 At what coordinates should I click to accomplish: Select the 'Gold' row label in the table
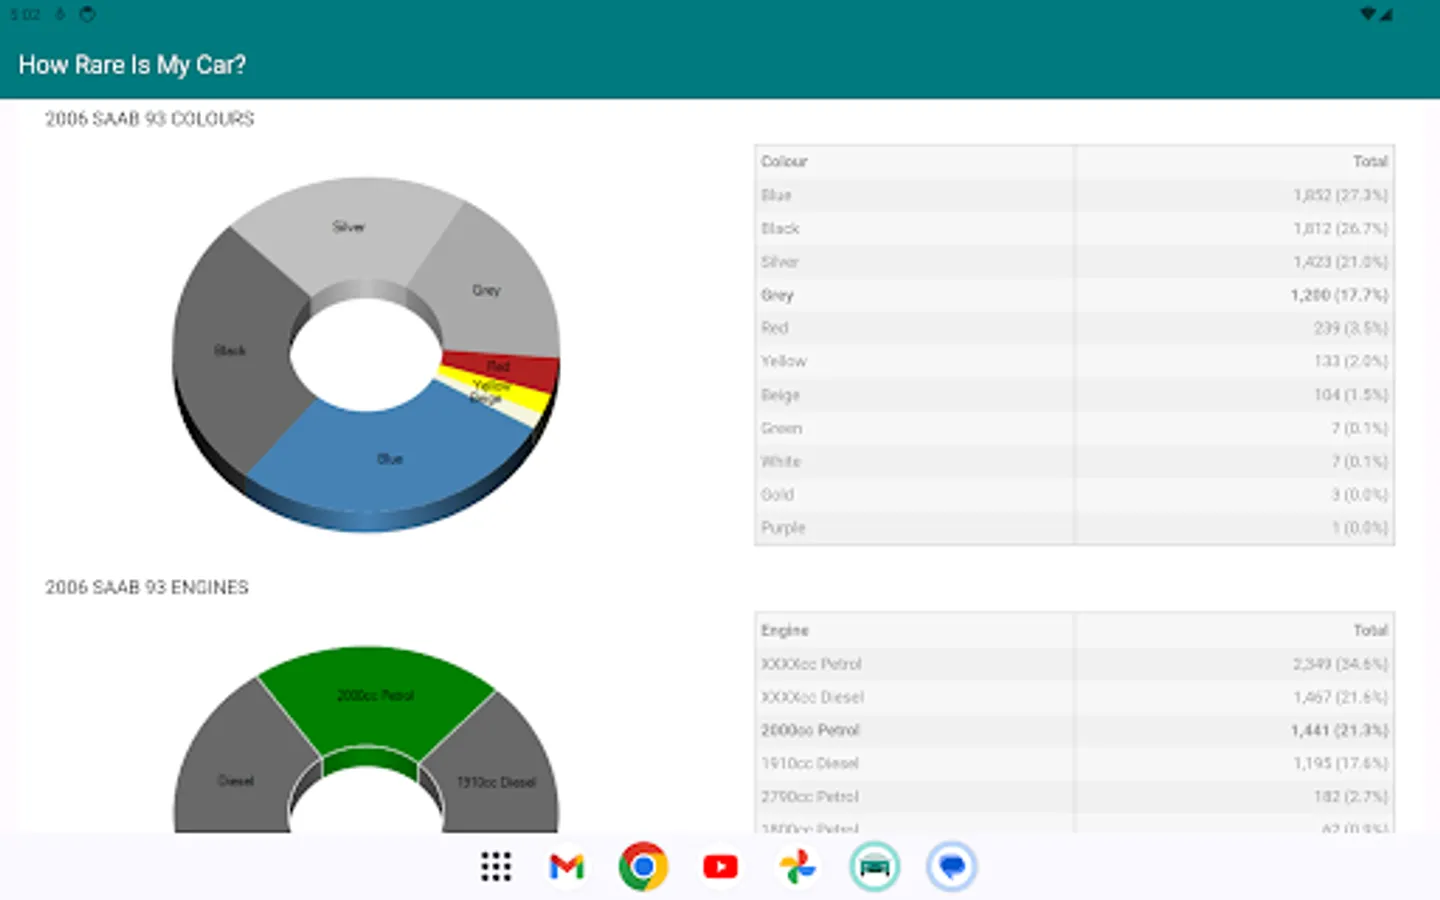[777, 494]
